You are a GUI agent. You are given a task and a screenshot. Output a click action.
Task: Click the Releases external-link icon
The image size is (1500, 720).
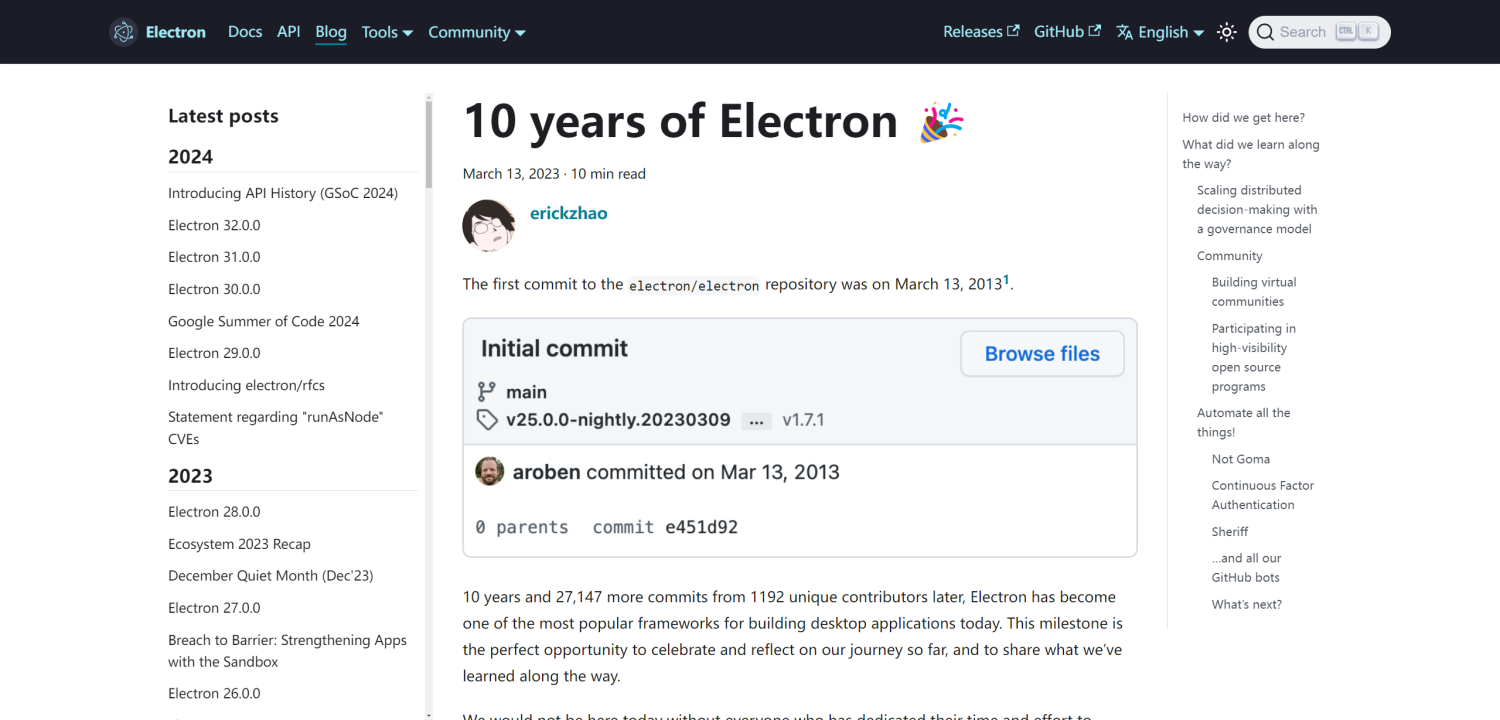point(1013,30)
